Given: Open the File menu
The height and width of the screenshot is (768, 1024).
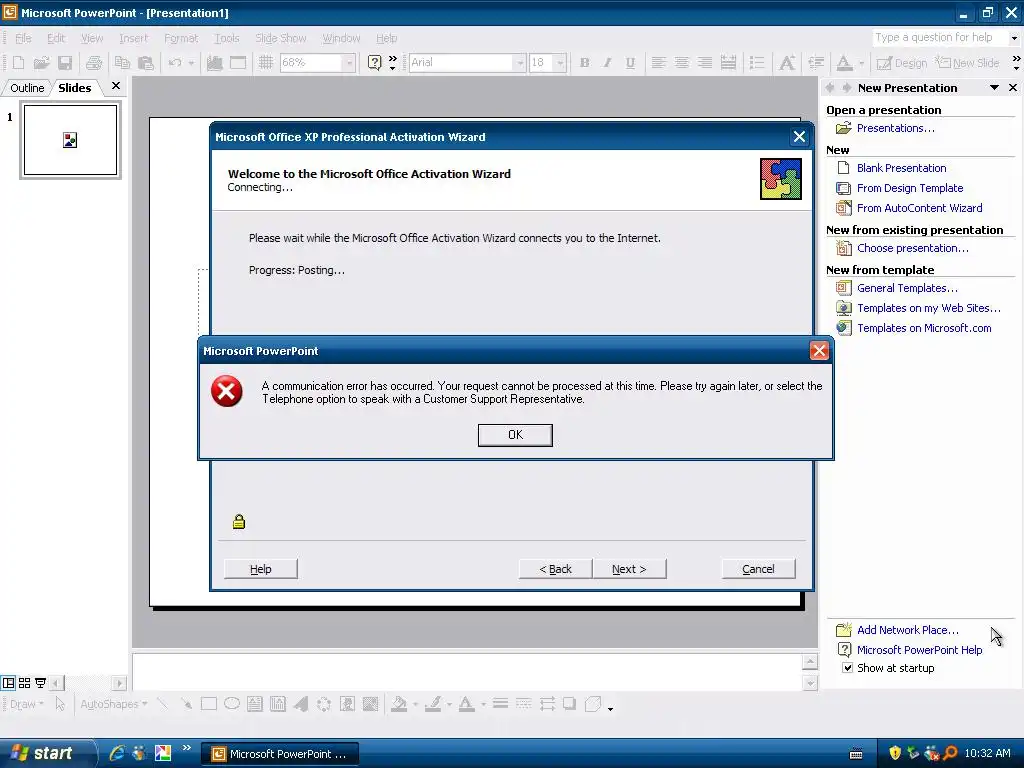Looking at the screenshot, I should 23,39.
